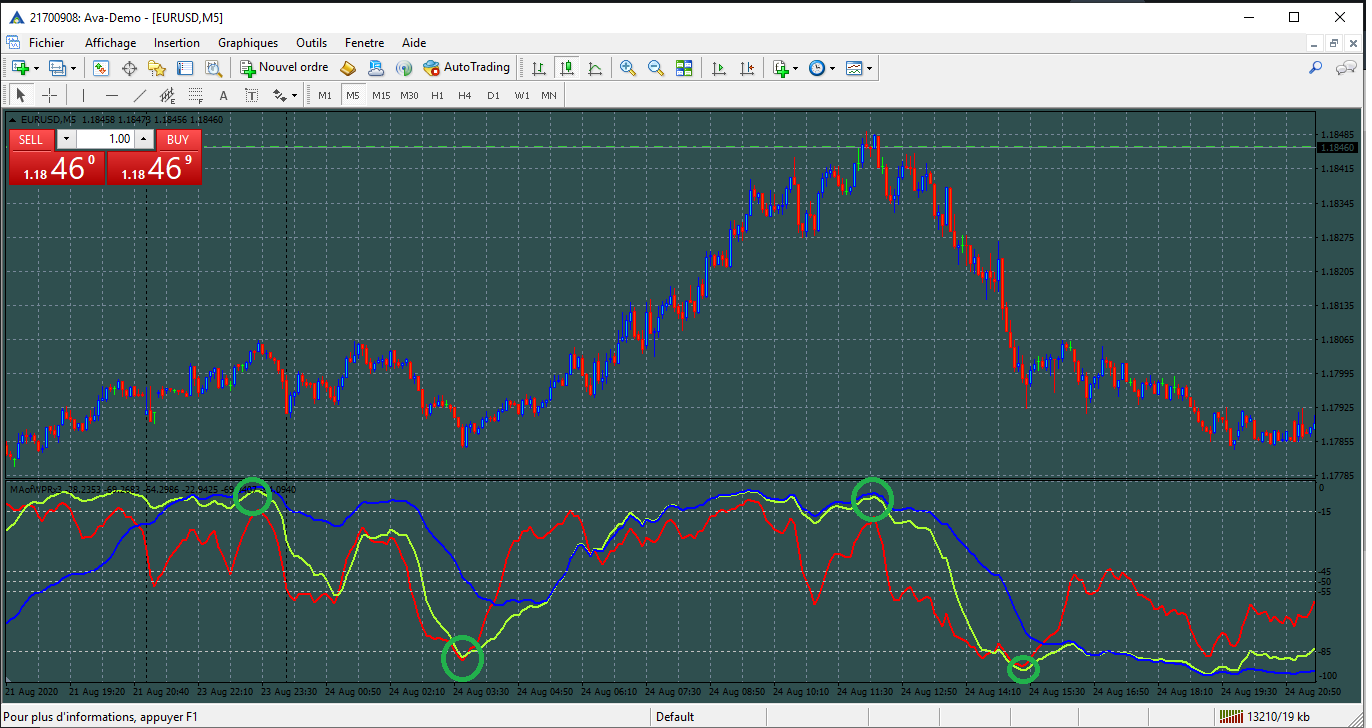The width and height of the screenshot is (1372, 728).
Task: Zoom in on the chart
Action: tap(628, 68)
